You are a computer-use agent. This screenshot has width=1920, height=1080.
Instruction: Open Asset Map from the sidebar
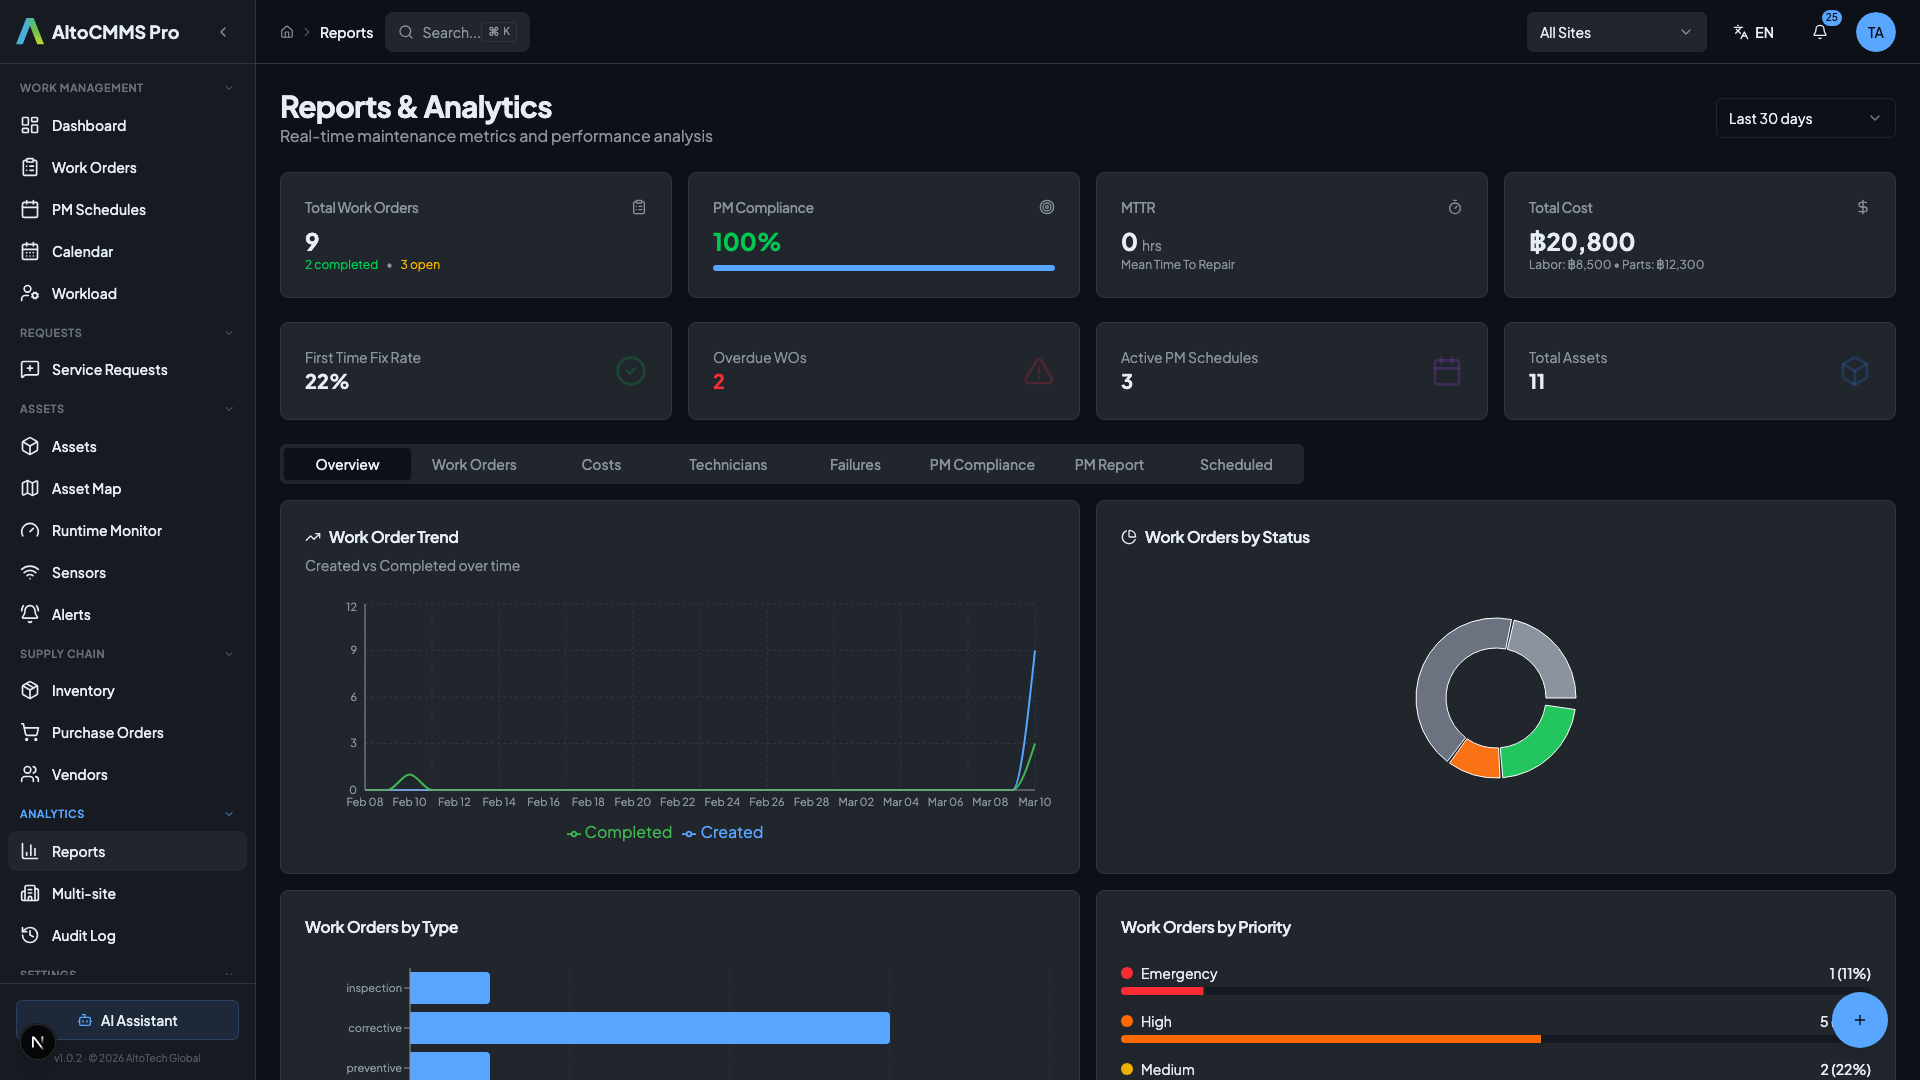pyautogui.click(x=86, y=488)
